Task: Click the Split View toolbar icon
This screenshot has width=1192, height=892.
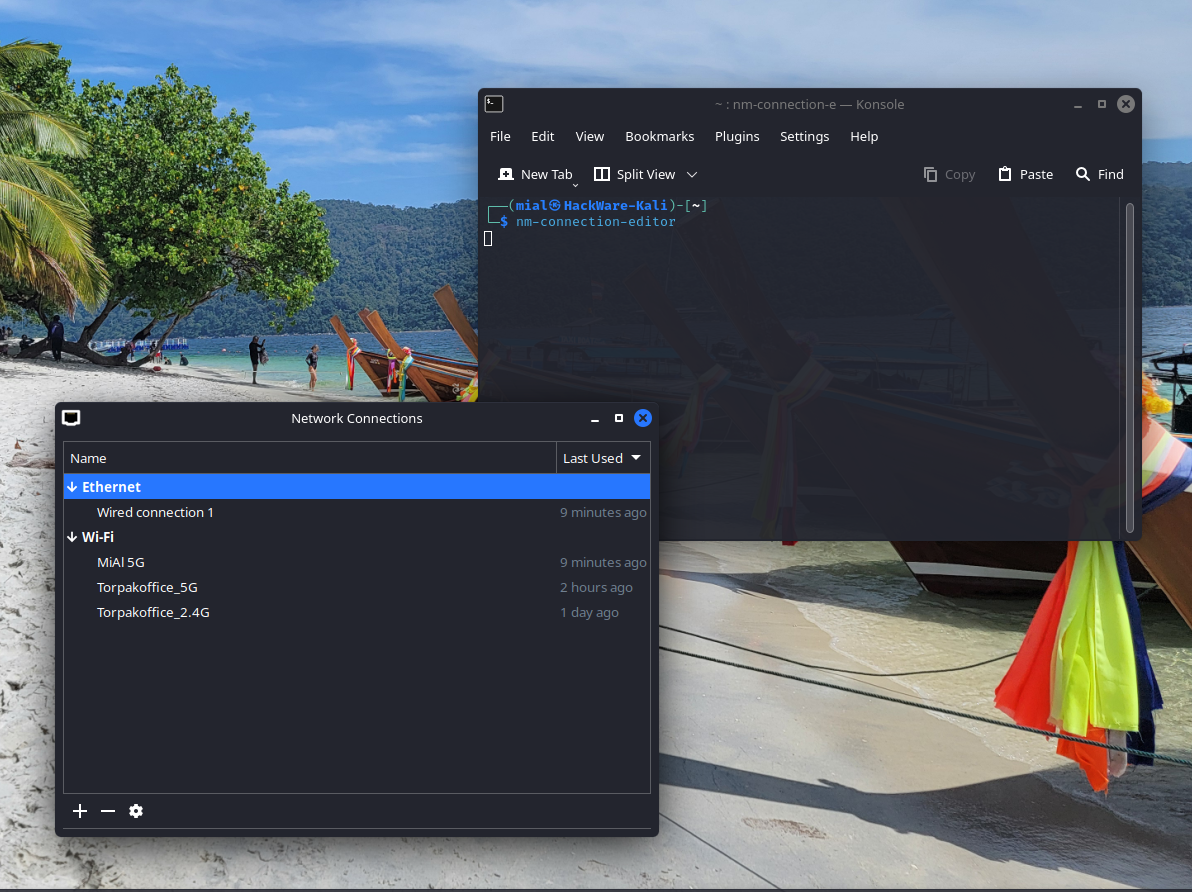Action: pyautogui.click(x=602, y=174)
